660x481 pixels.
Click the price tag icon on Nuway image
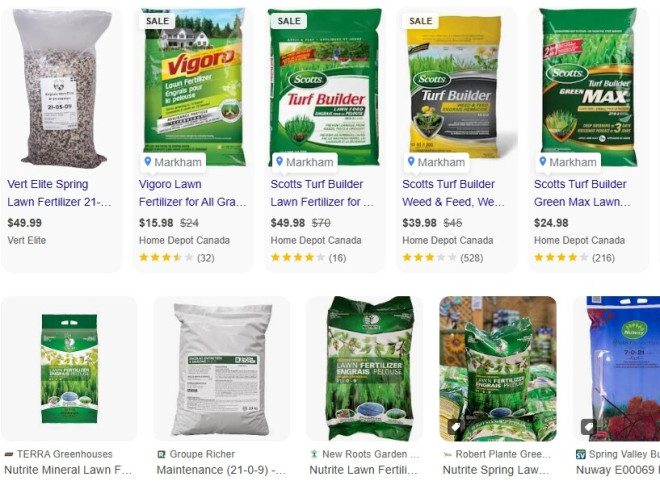pos(588,427)
